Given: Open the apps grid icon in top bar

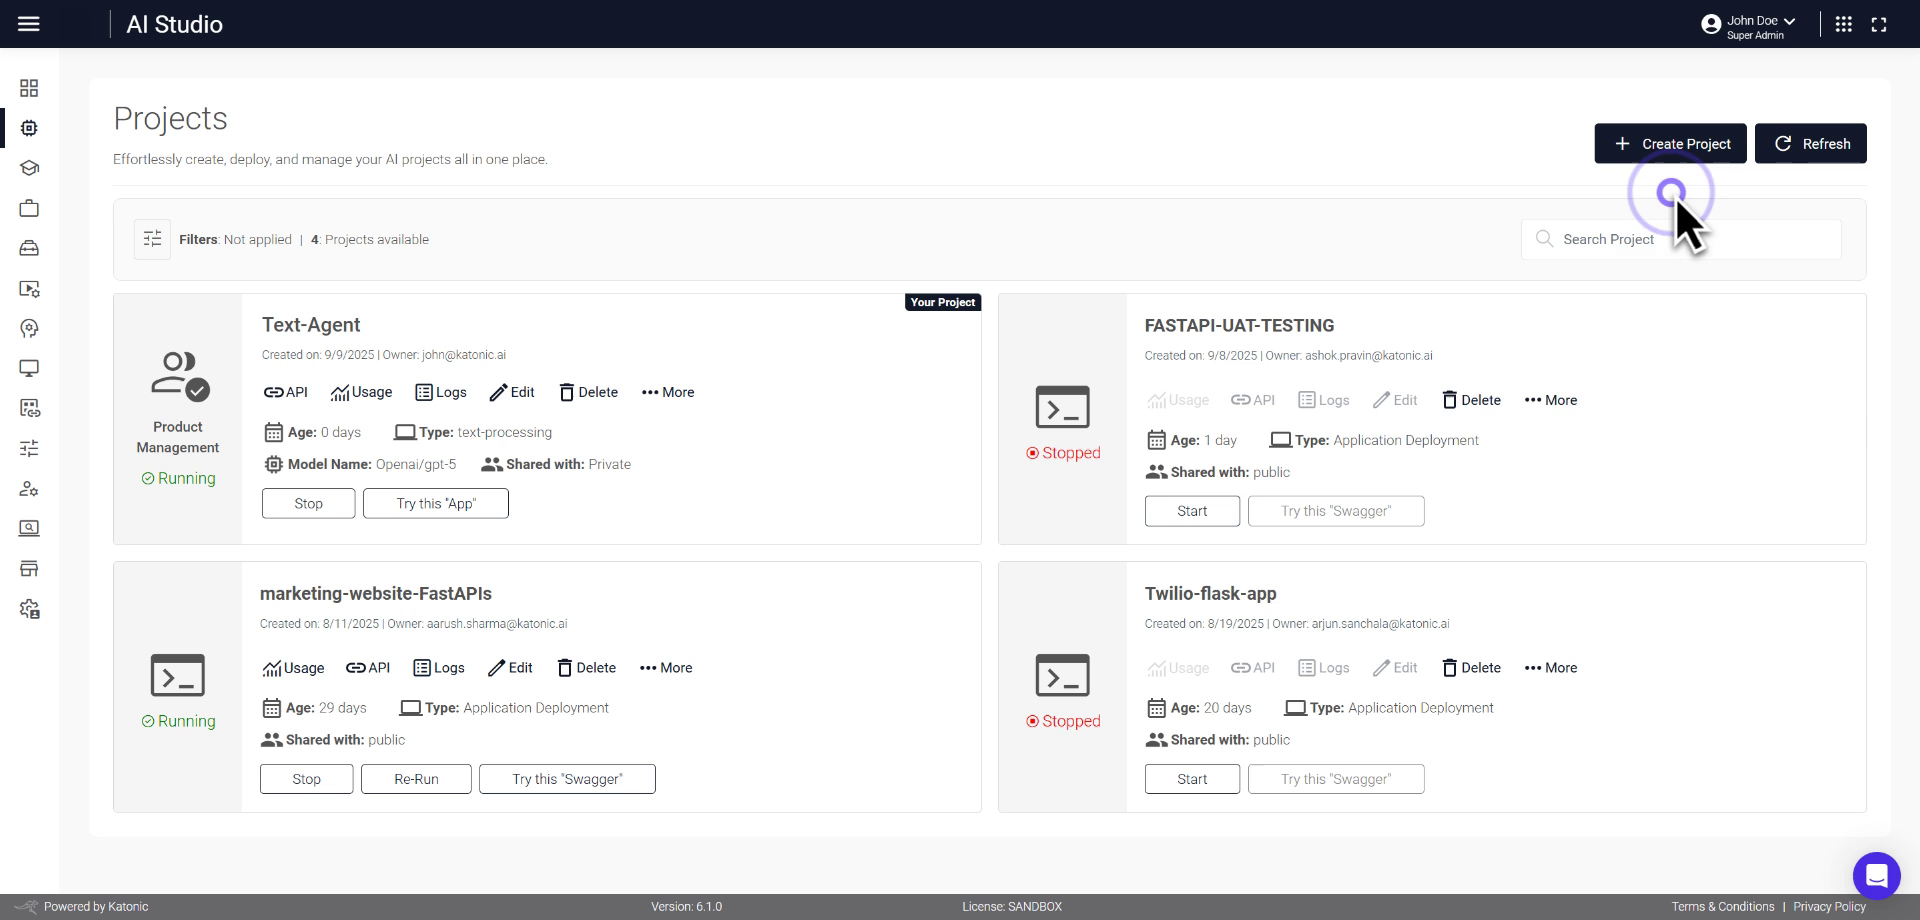Looking at the screenshot, I should click(x=1845, y=23).
